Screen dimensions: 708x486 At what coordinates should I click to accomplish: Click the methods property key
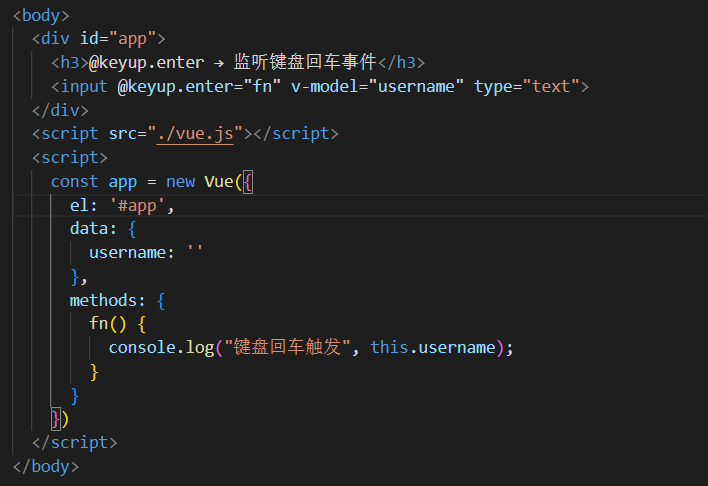(x=103, y=300)
